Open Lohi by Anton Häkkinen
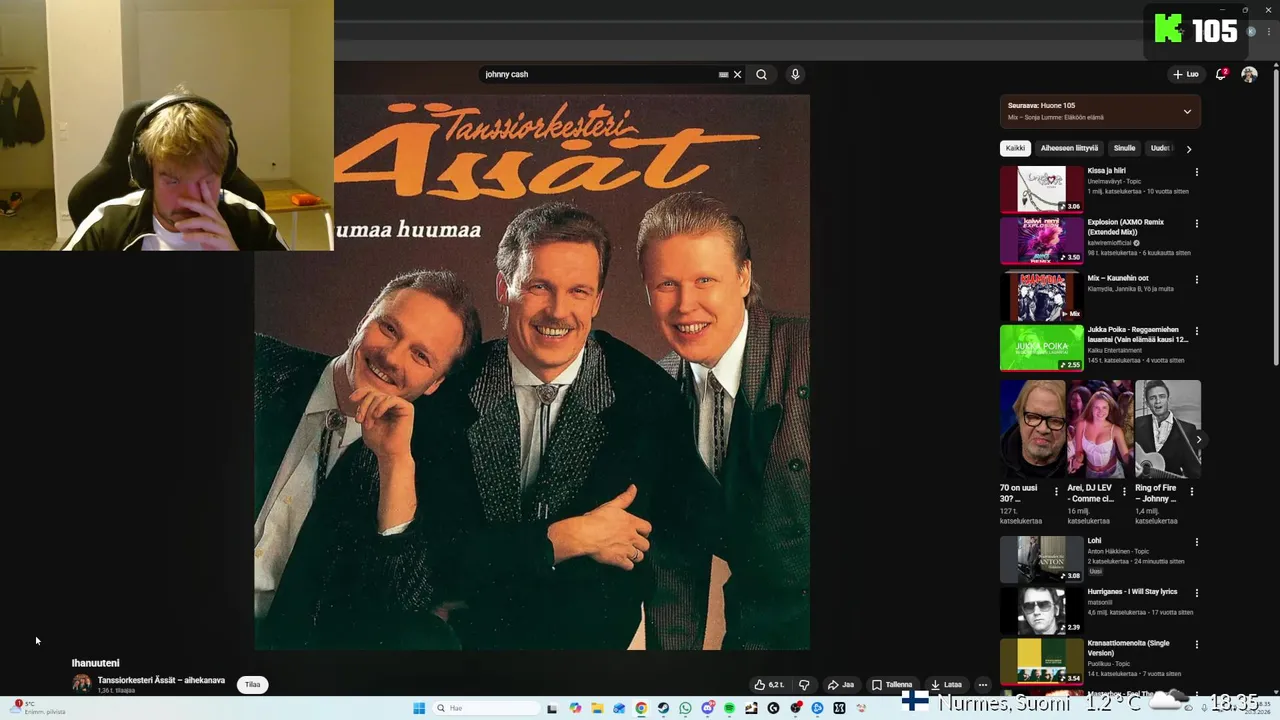Screen dimensions: 1280x720 [x=1094, y=541]
